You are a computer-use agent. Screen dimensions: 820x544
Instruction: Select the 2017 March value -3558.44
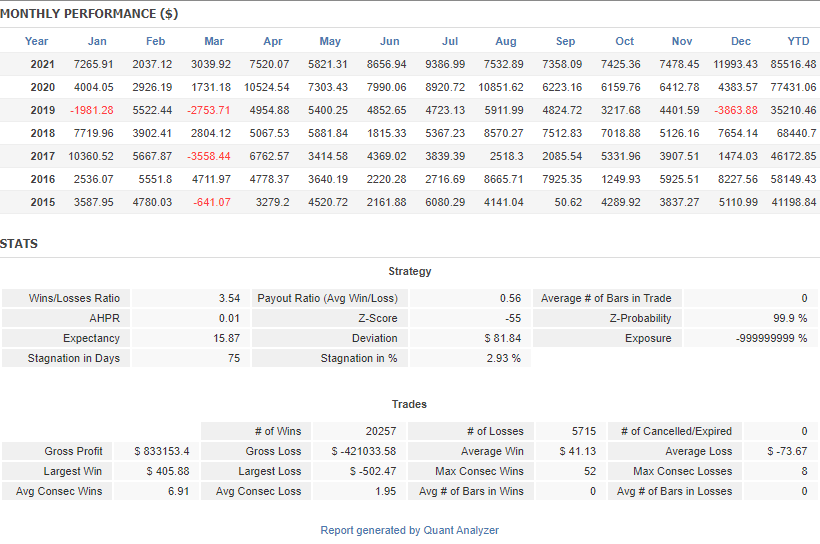coord(209,156)
